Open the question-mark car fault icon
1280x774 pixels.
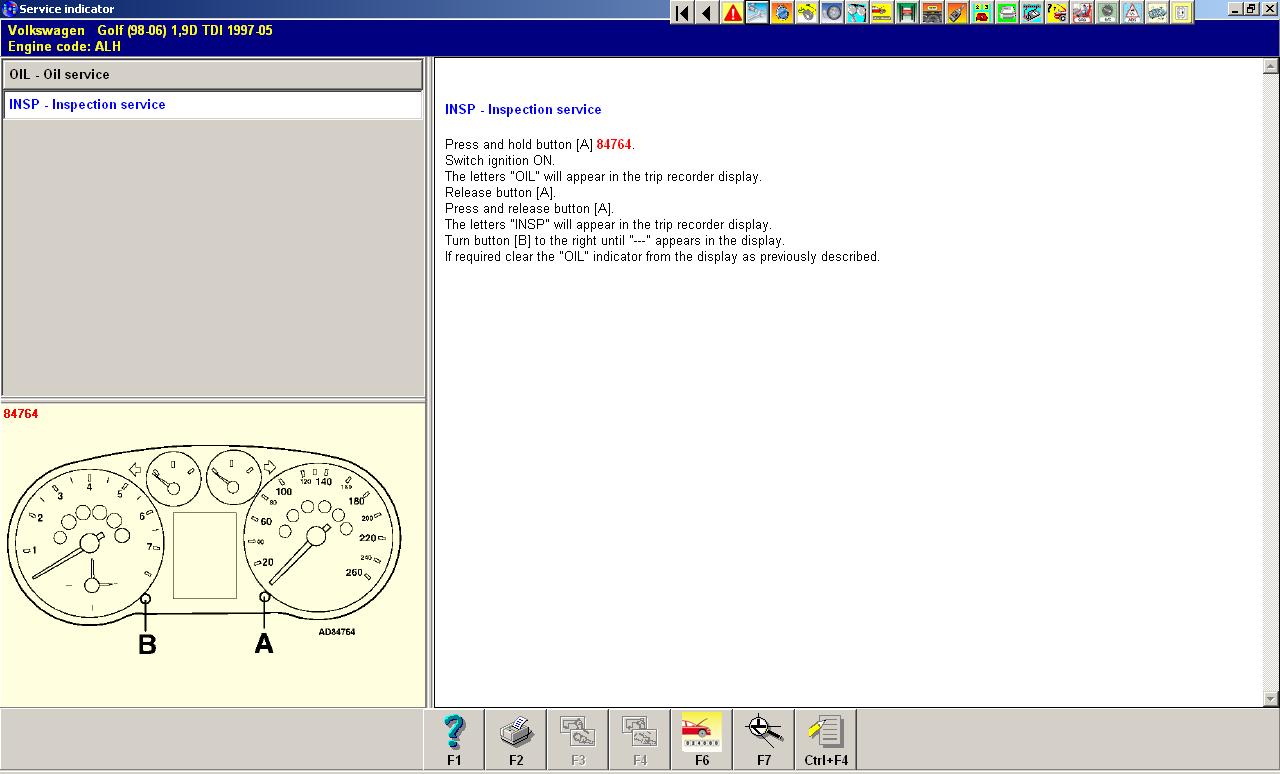click(1057, 13)
